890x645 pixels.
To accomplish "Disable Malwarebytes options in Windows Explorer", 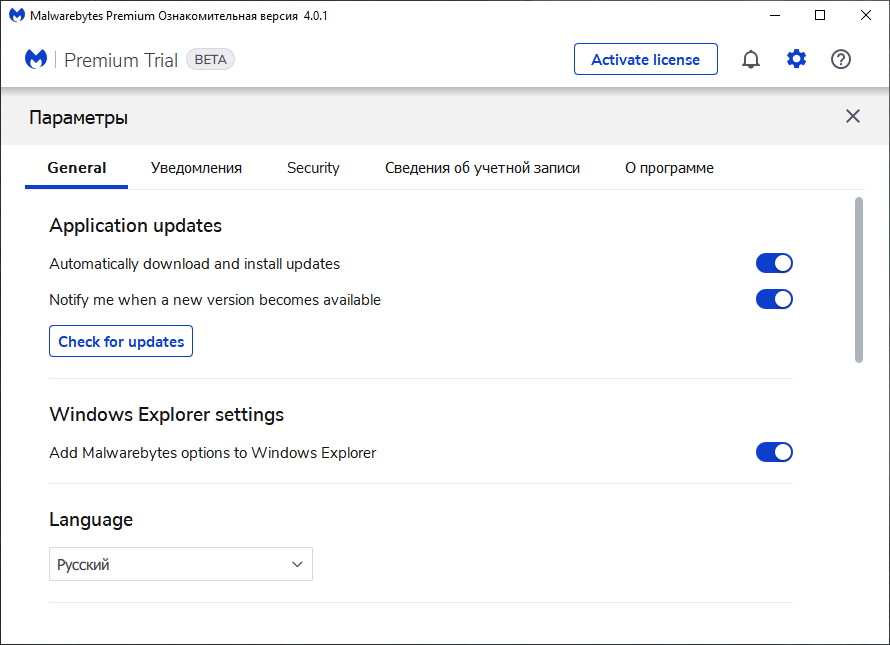I will [x=774, y=452].
